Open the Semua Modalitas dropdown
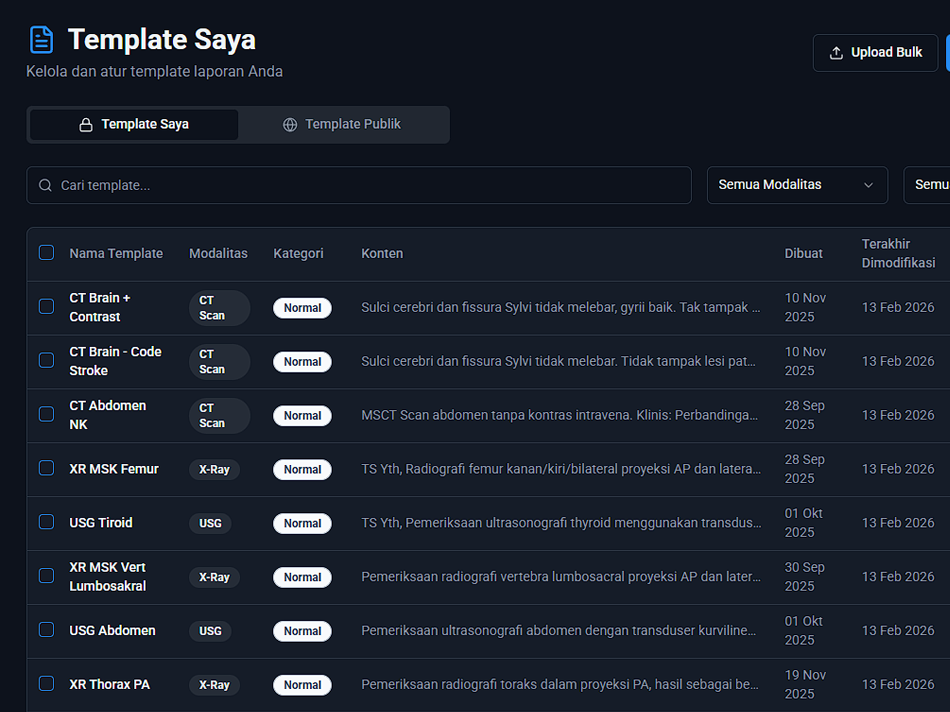This screenshot has width=950, height=712. 797,185
